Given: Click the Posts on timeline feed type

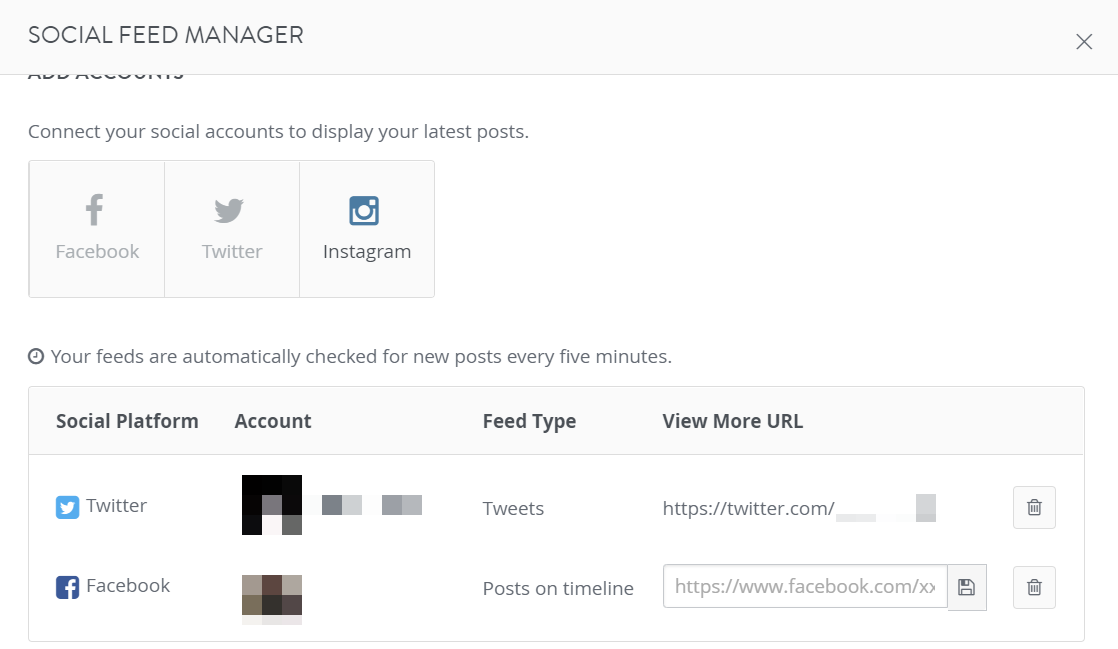Looking at the screenshot, I should click(558, 588).
